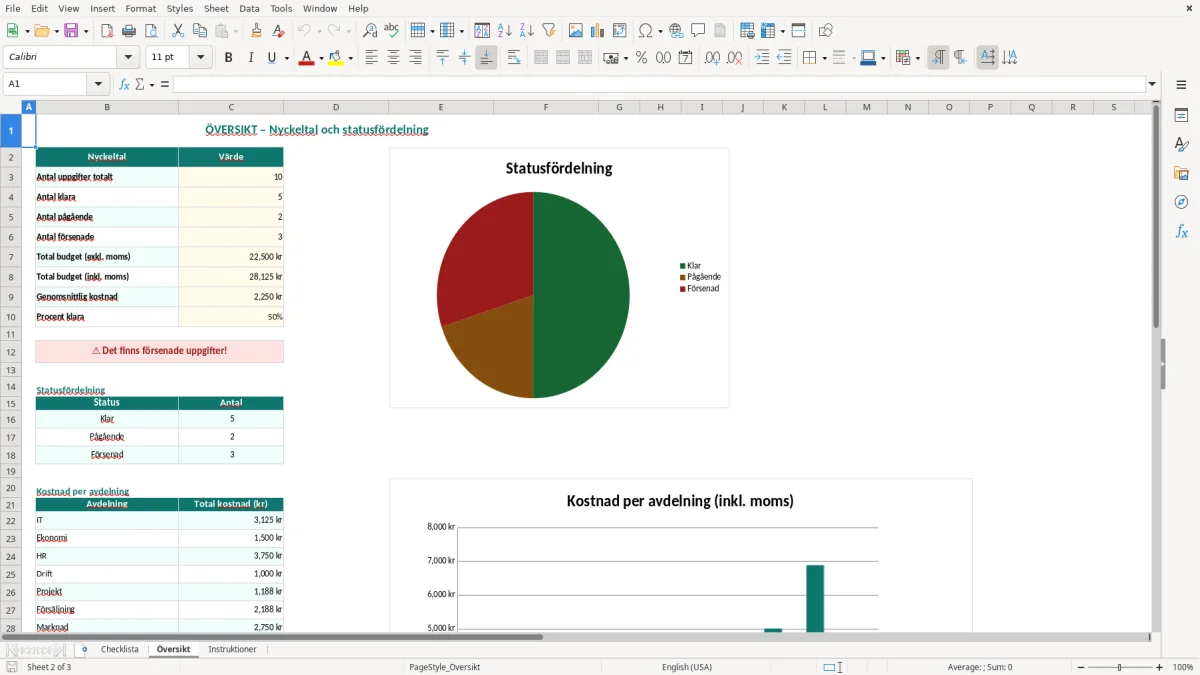Click into the formula input line
The width and height of the screenshot is (1200, 675).
coord(659,84)
